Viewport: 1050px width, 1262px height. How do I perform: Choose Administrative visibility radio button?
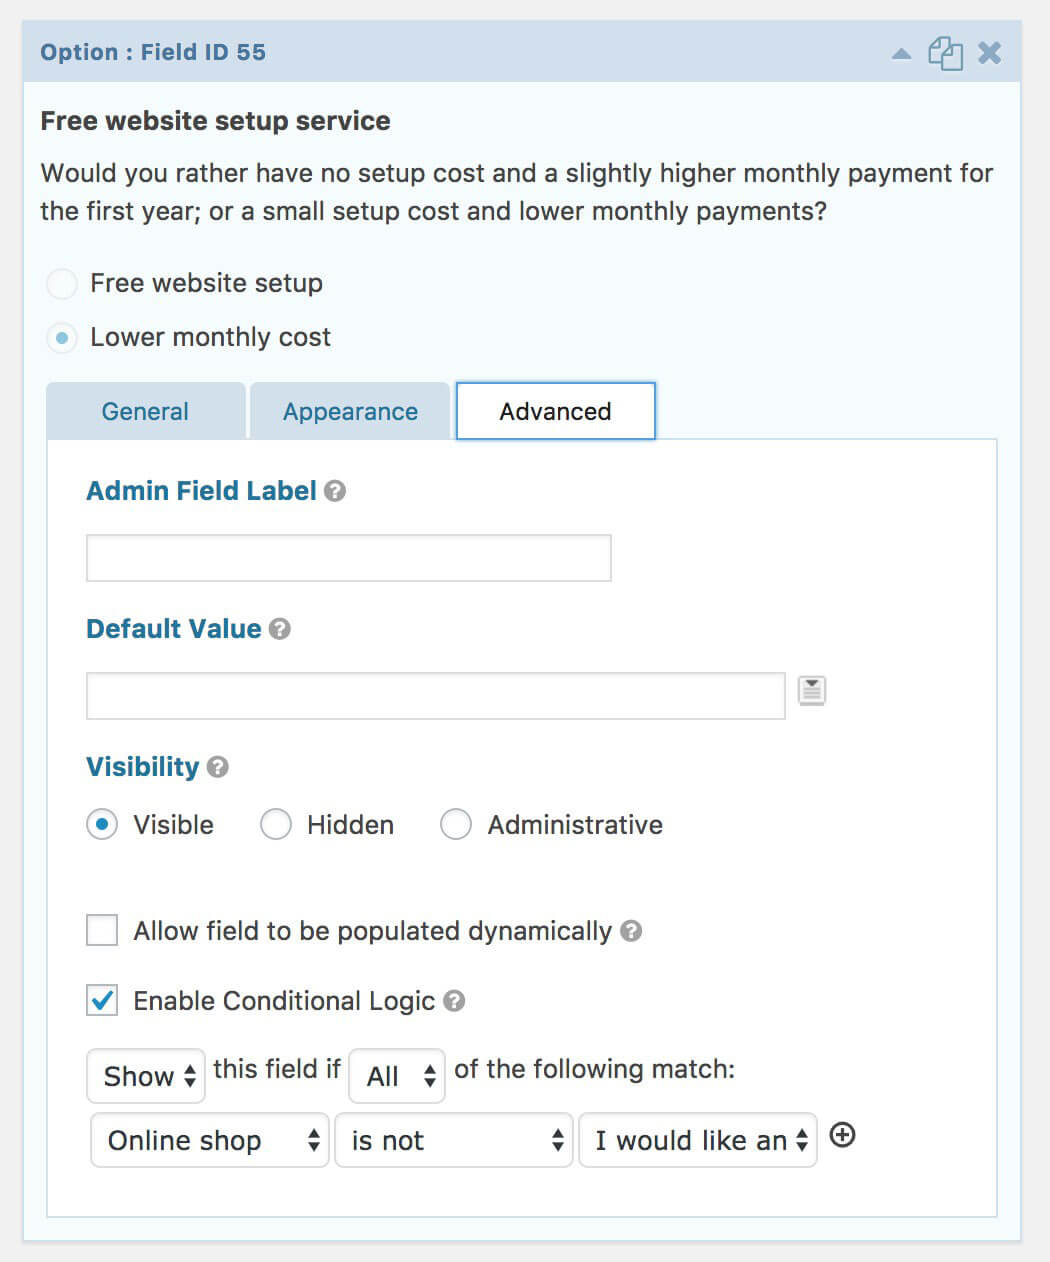[x=456, y=825]
